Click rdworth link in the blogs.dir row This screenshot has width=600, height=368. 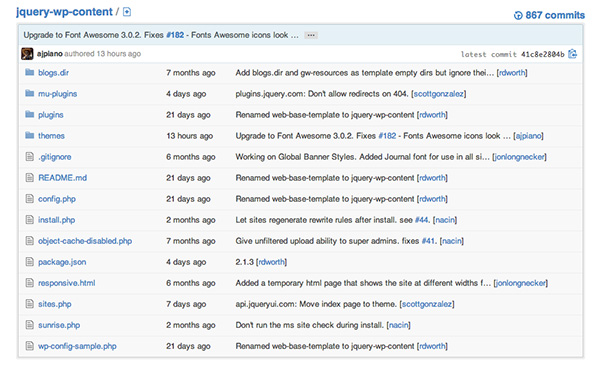[512, 73]
